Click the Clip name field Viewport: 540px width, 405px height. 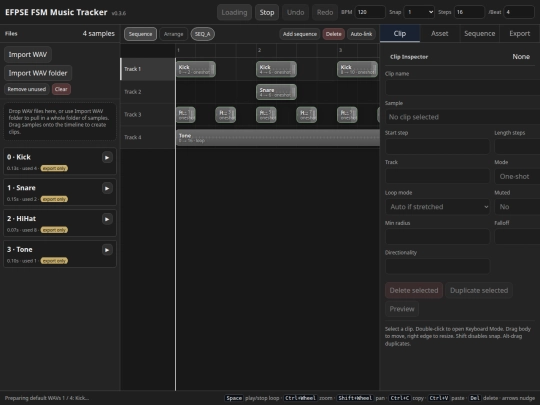tap(463, 87)
